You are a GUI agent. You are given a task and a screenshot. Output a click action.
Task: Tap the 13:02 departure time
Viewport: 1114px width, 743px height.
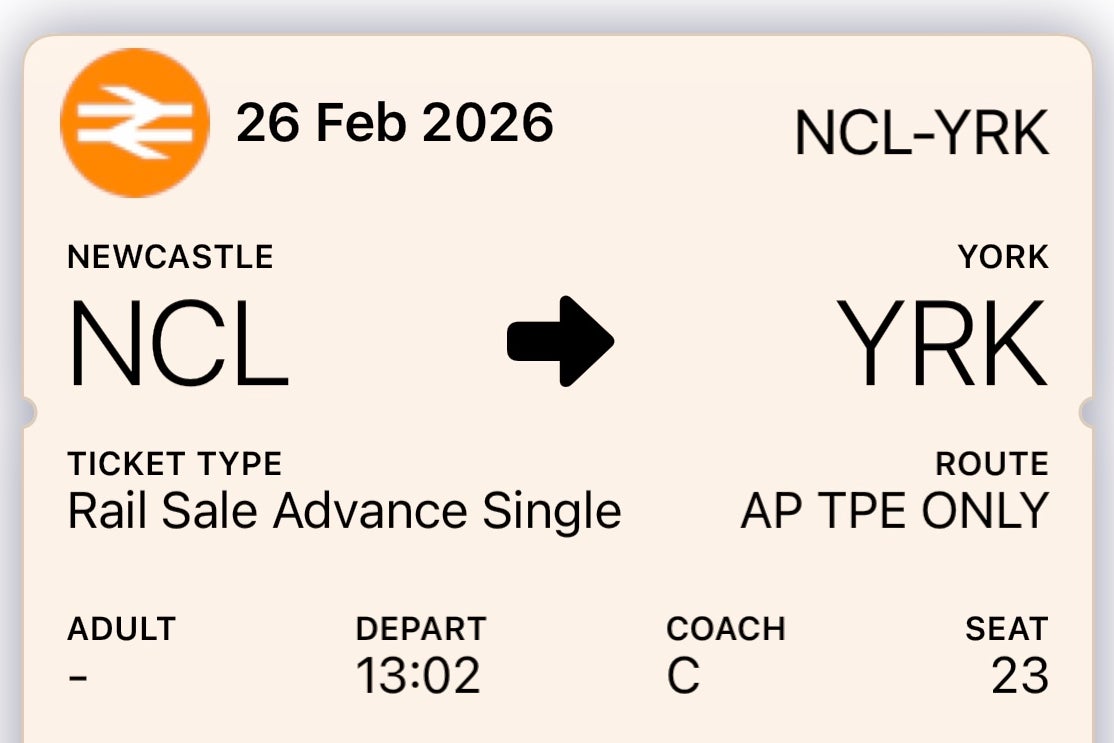pos(418,675)
